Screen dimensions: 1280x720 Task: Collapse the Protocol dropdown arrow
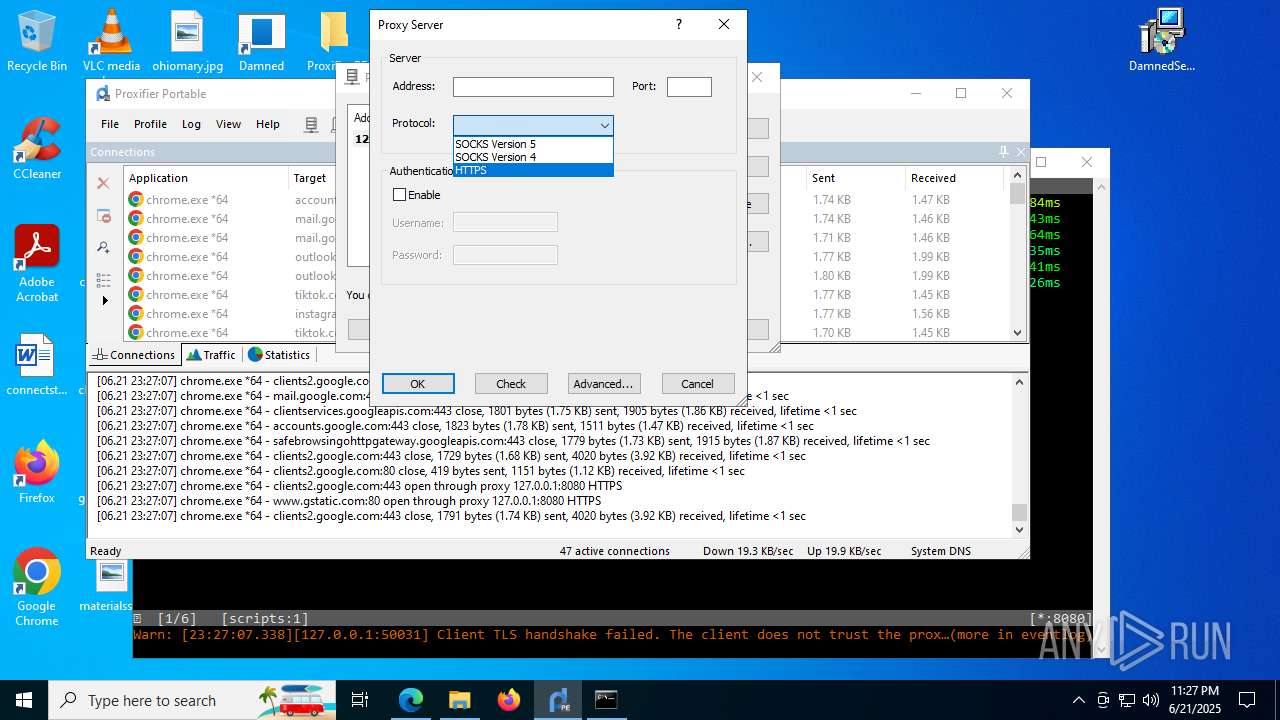[x=604, y=125]
